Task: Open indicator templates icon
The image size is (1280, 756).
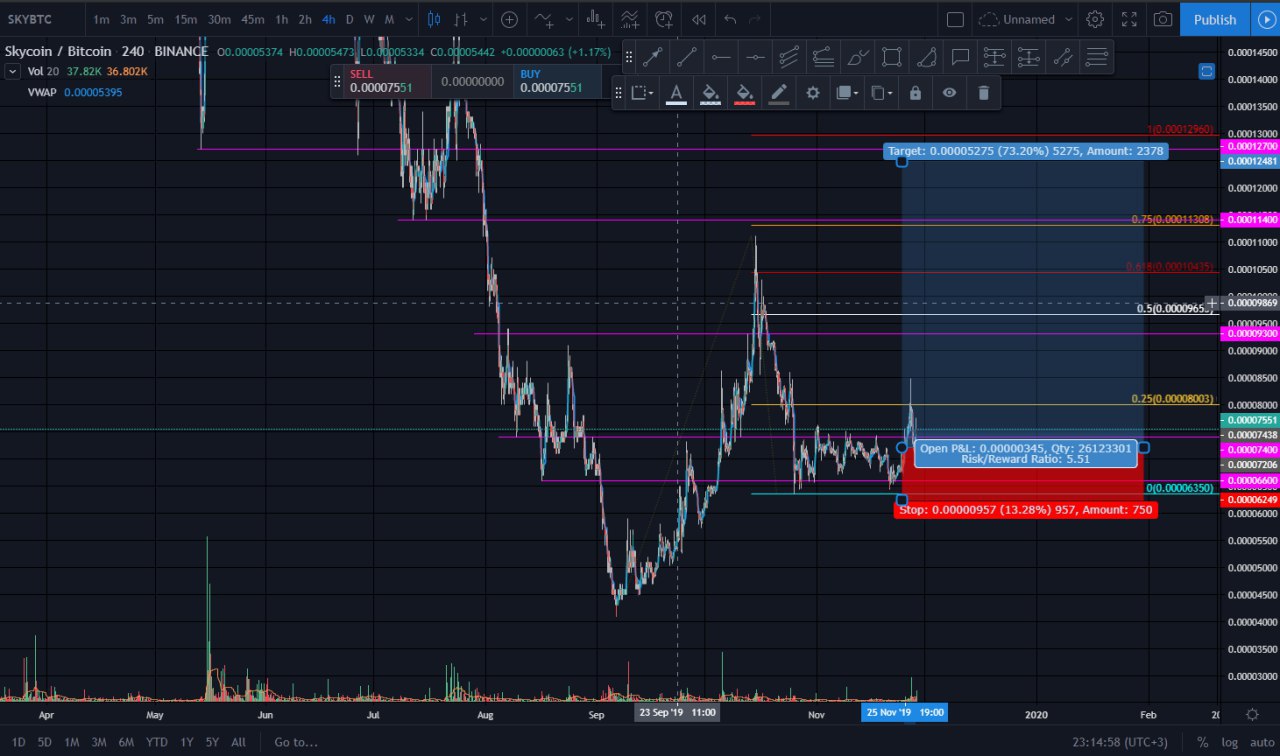Action: (629, 19)
